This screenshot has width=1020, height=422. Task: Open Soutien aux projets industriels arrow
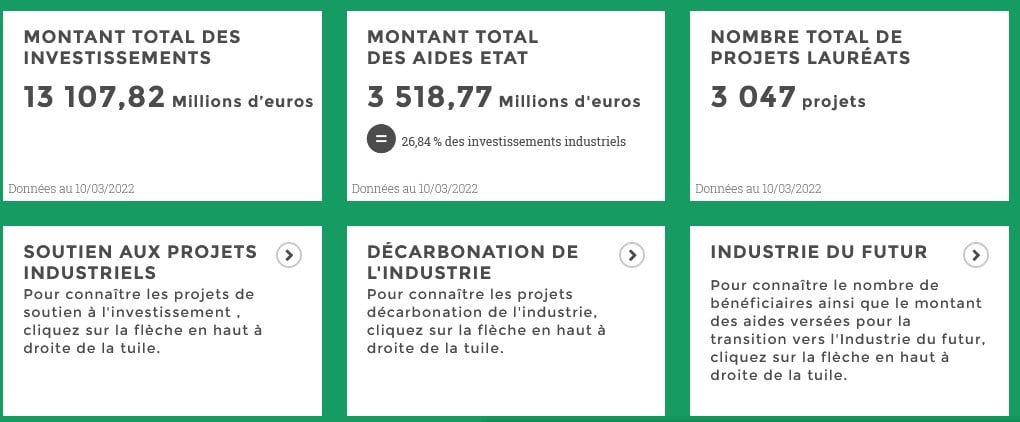(x=289, y=255)
